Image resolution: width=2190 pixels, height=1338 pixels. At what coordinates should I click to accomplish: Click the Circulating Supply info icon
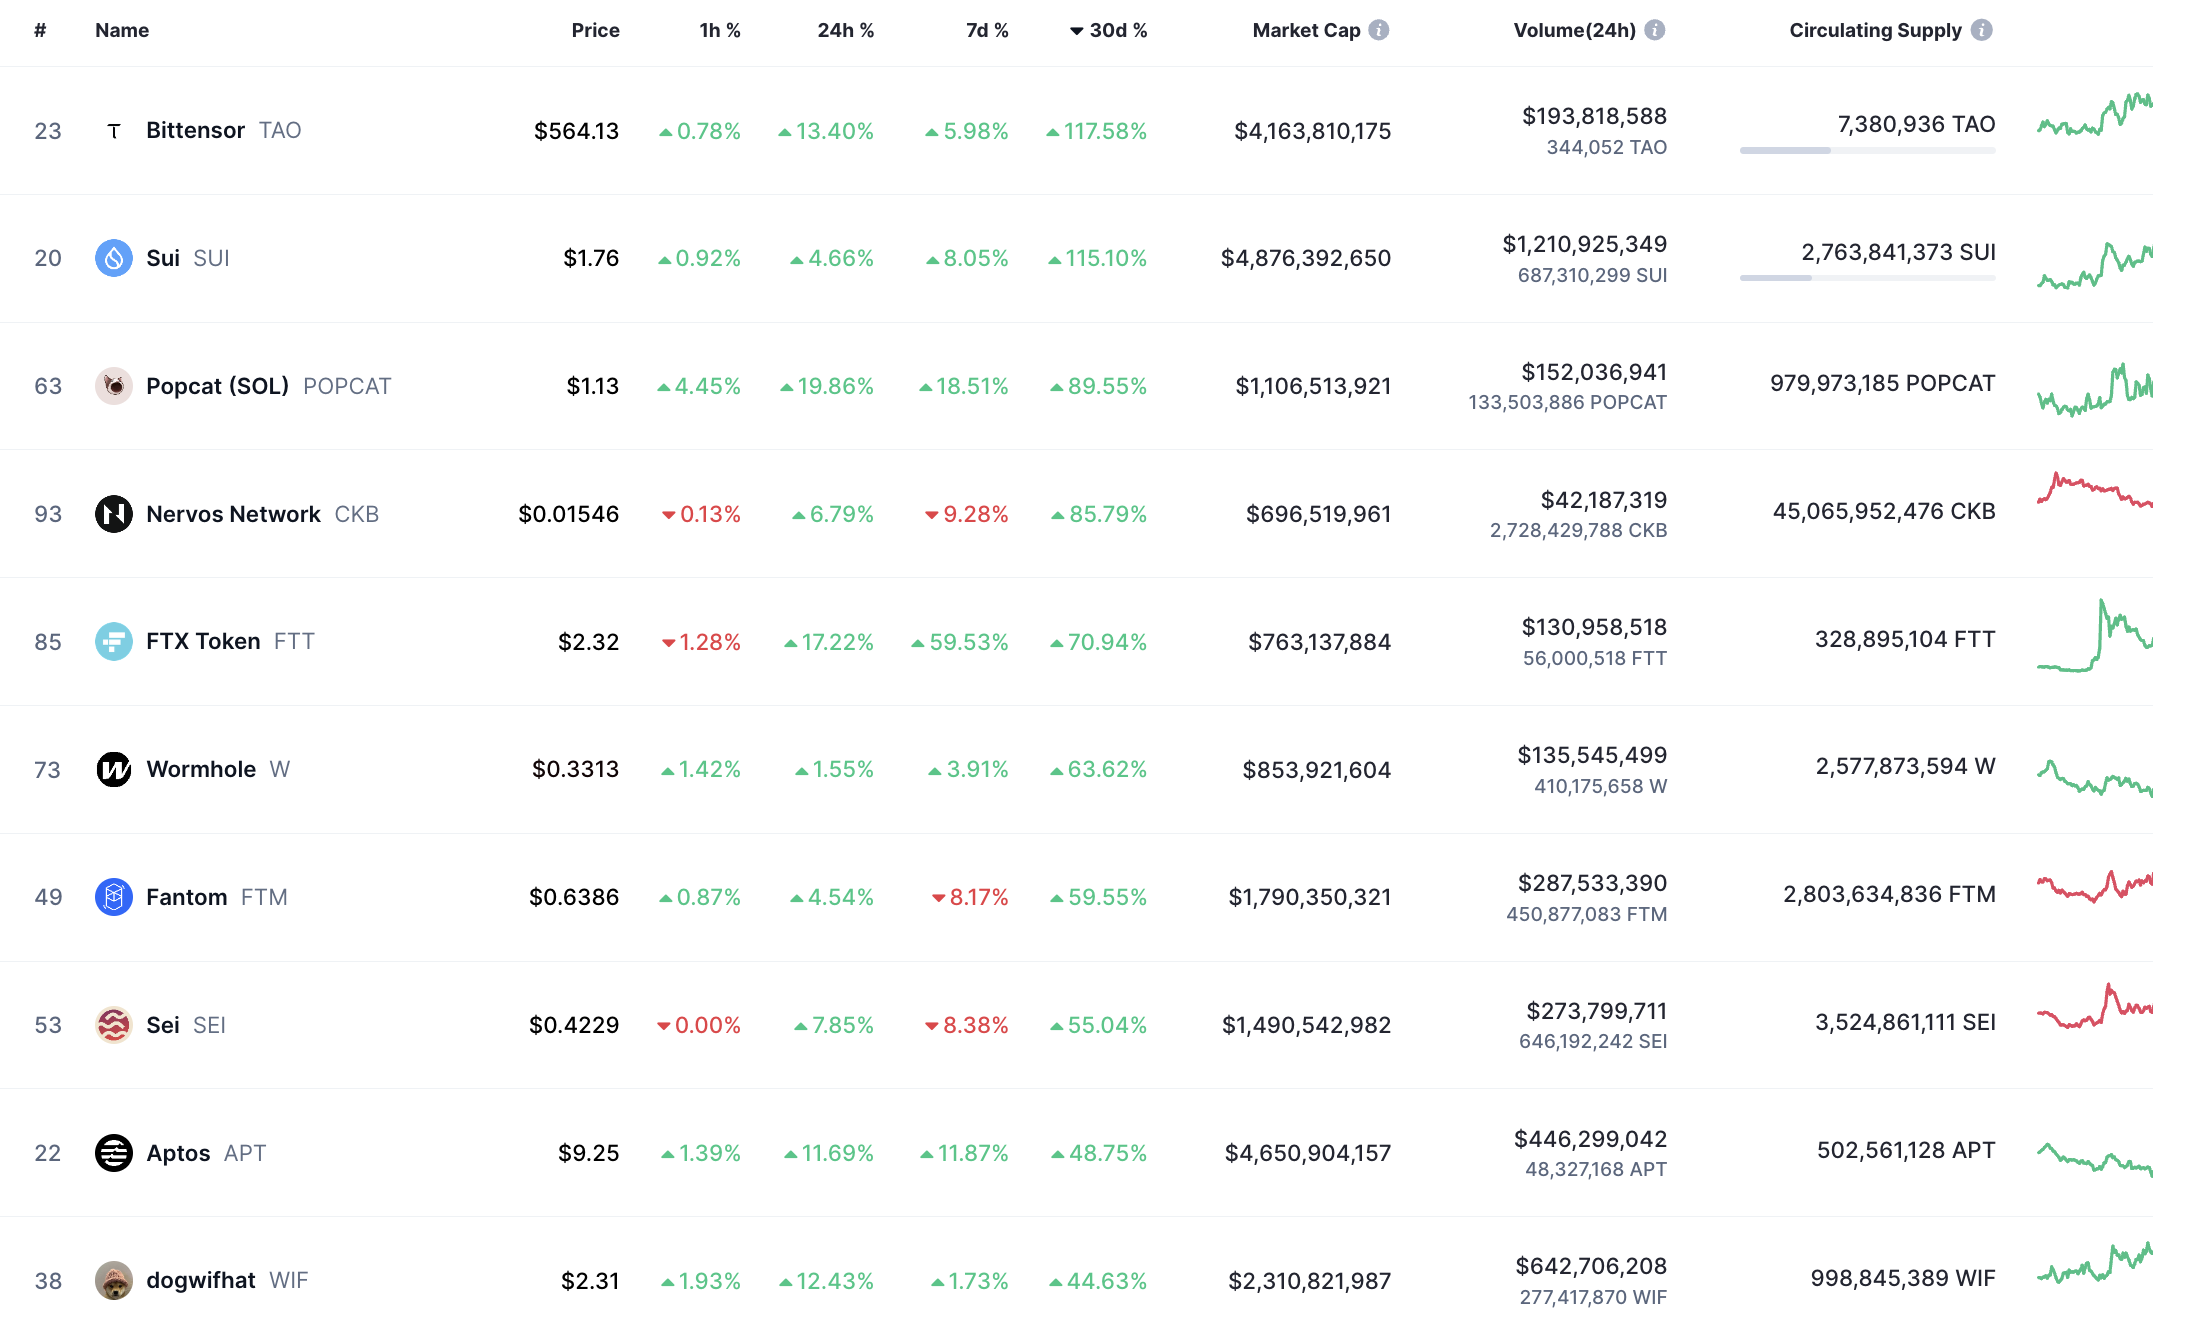1981,30
